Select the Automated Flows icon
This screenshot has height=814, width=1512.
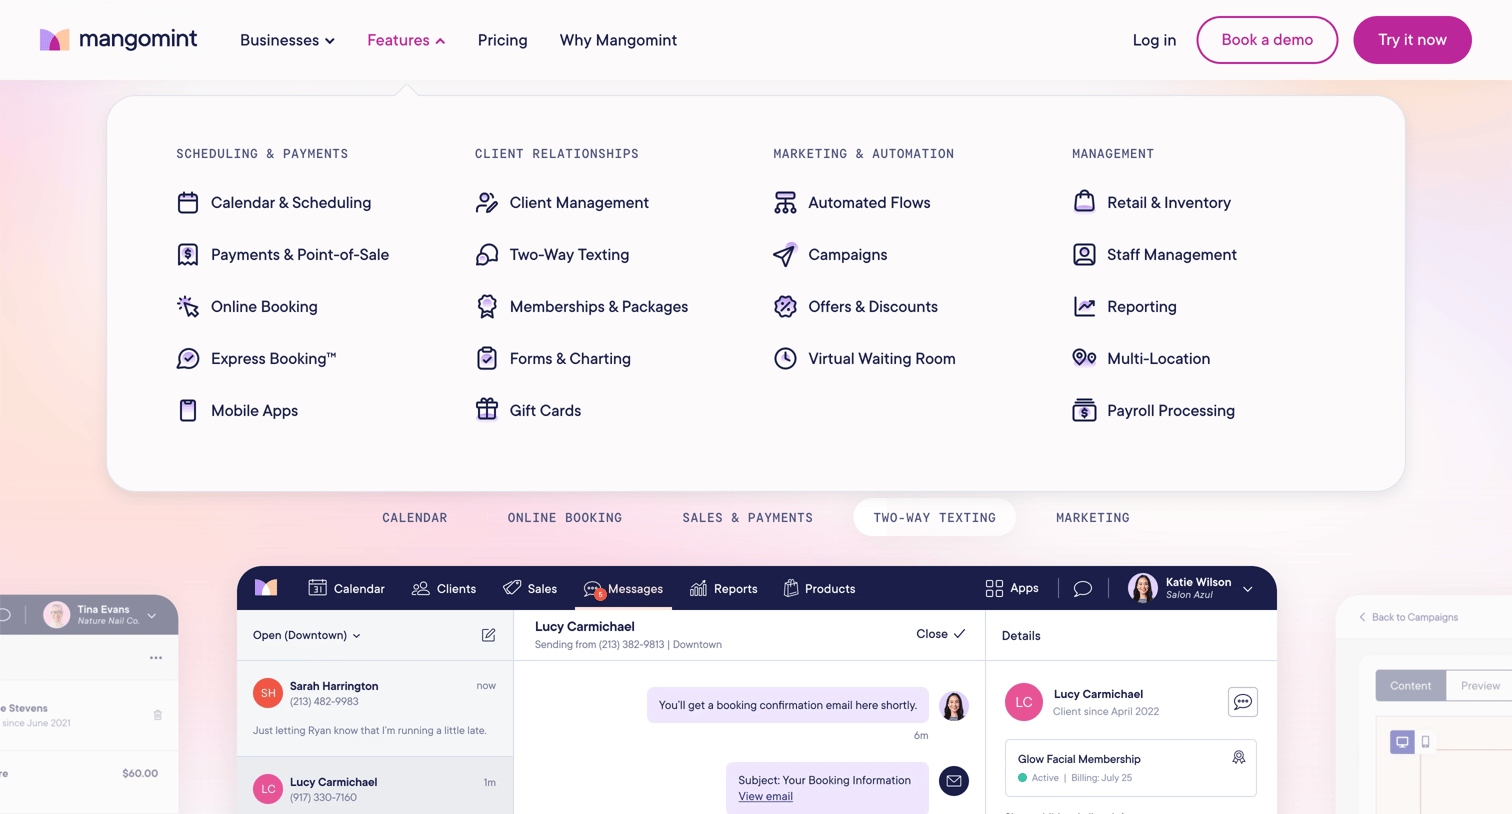(x=785, y=203)
